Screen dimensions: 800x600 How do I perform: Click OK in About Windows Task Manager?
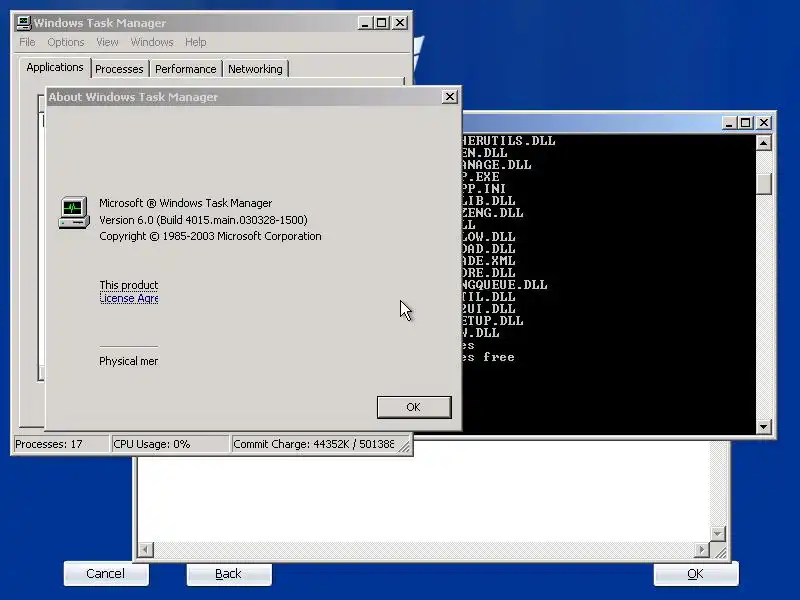coord(414,407)
